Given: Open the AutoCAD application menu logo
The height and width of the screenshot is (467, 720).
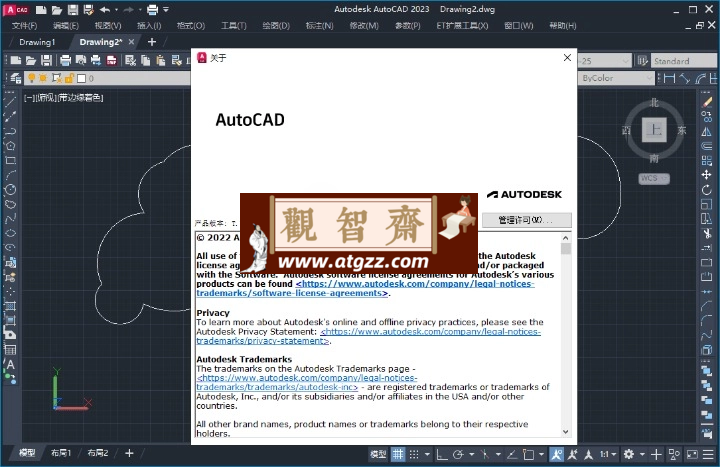Looking at the screenshot, I should 17,9.
